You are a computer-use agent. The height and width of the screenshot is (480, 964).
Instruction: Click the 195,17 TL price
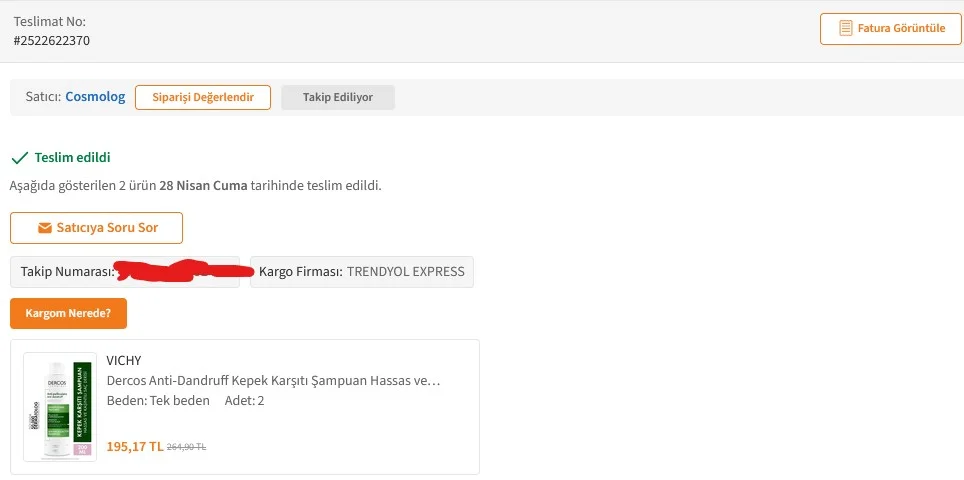[135, 446]
